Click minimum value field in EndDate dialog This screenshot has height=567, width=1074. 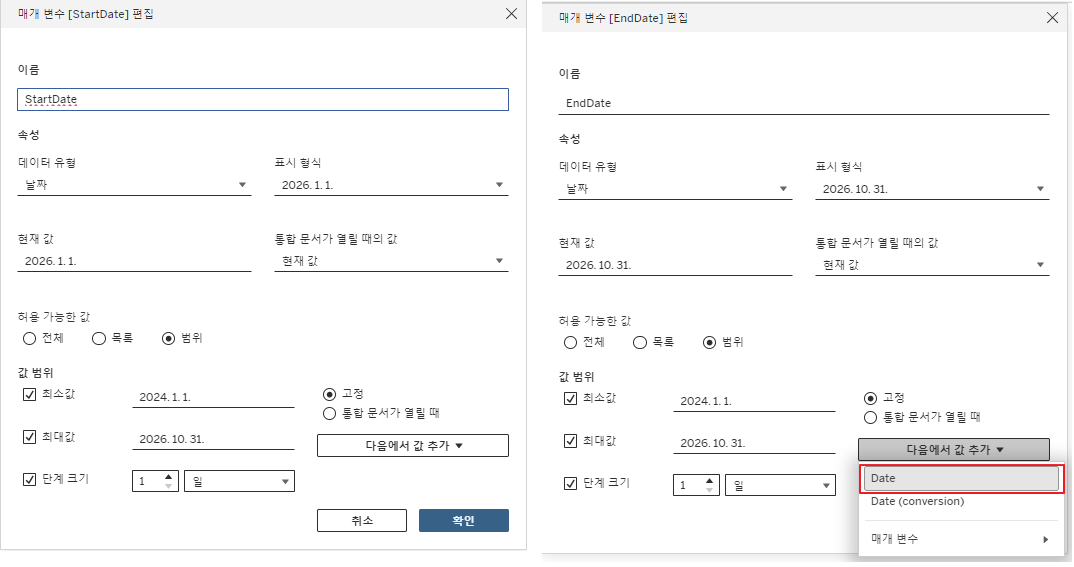[754, 401]
